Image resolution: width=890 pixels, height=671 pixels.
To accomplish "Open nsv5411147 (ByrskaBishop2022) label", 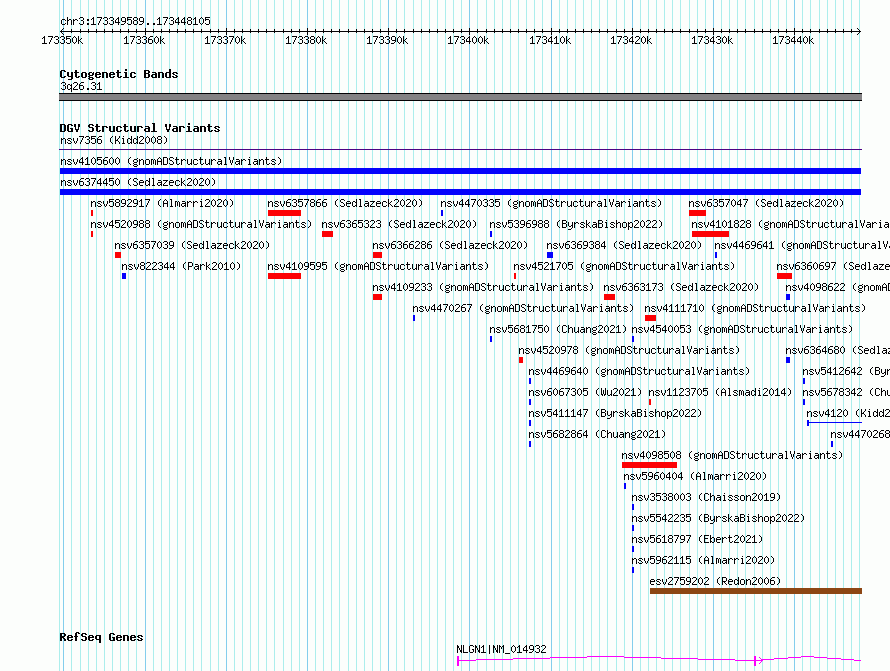I will pyautogui.click(x=615, y=413).
